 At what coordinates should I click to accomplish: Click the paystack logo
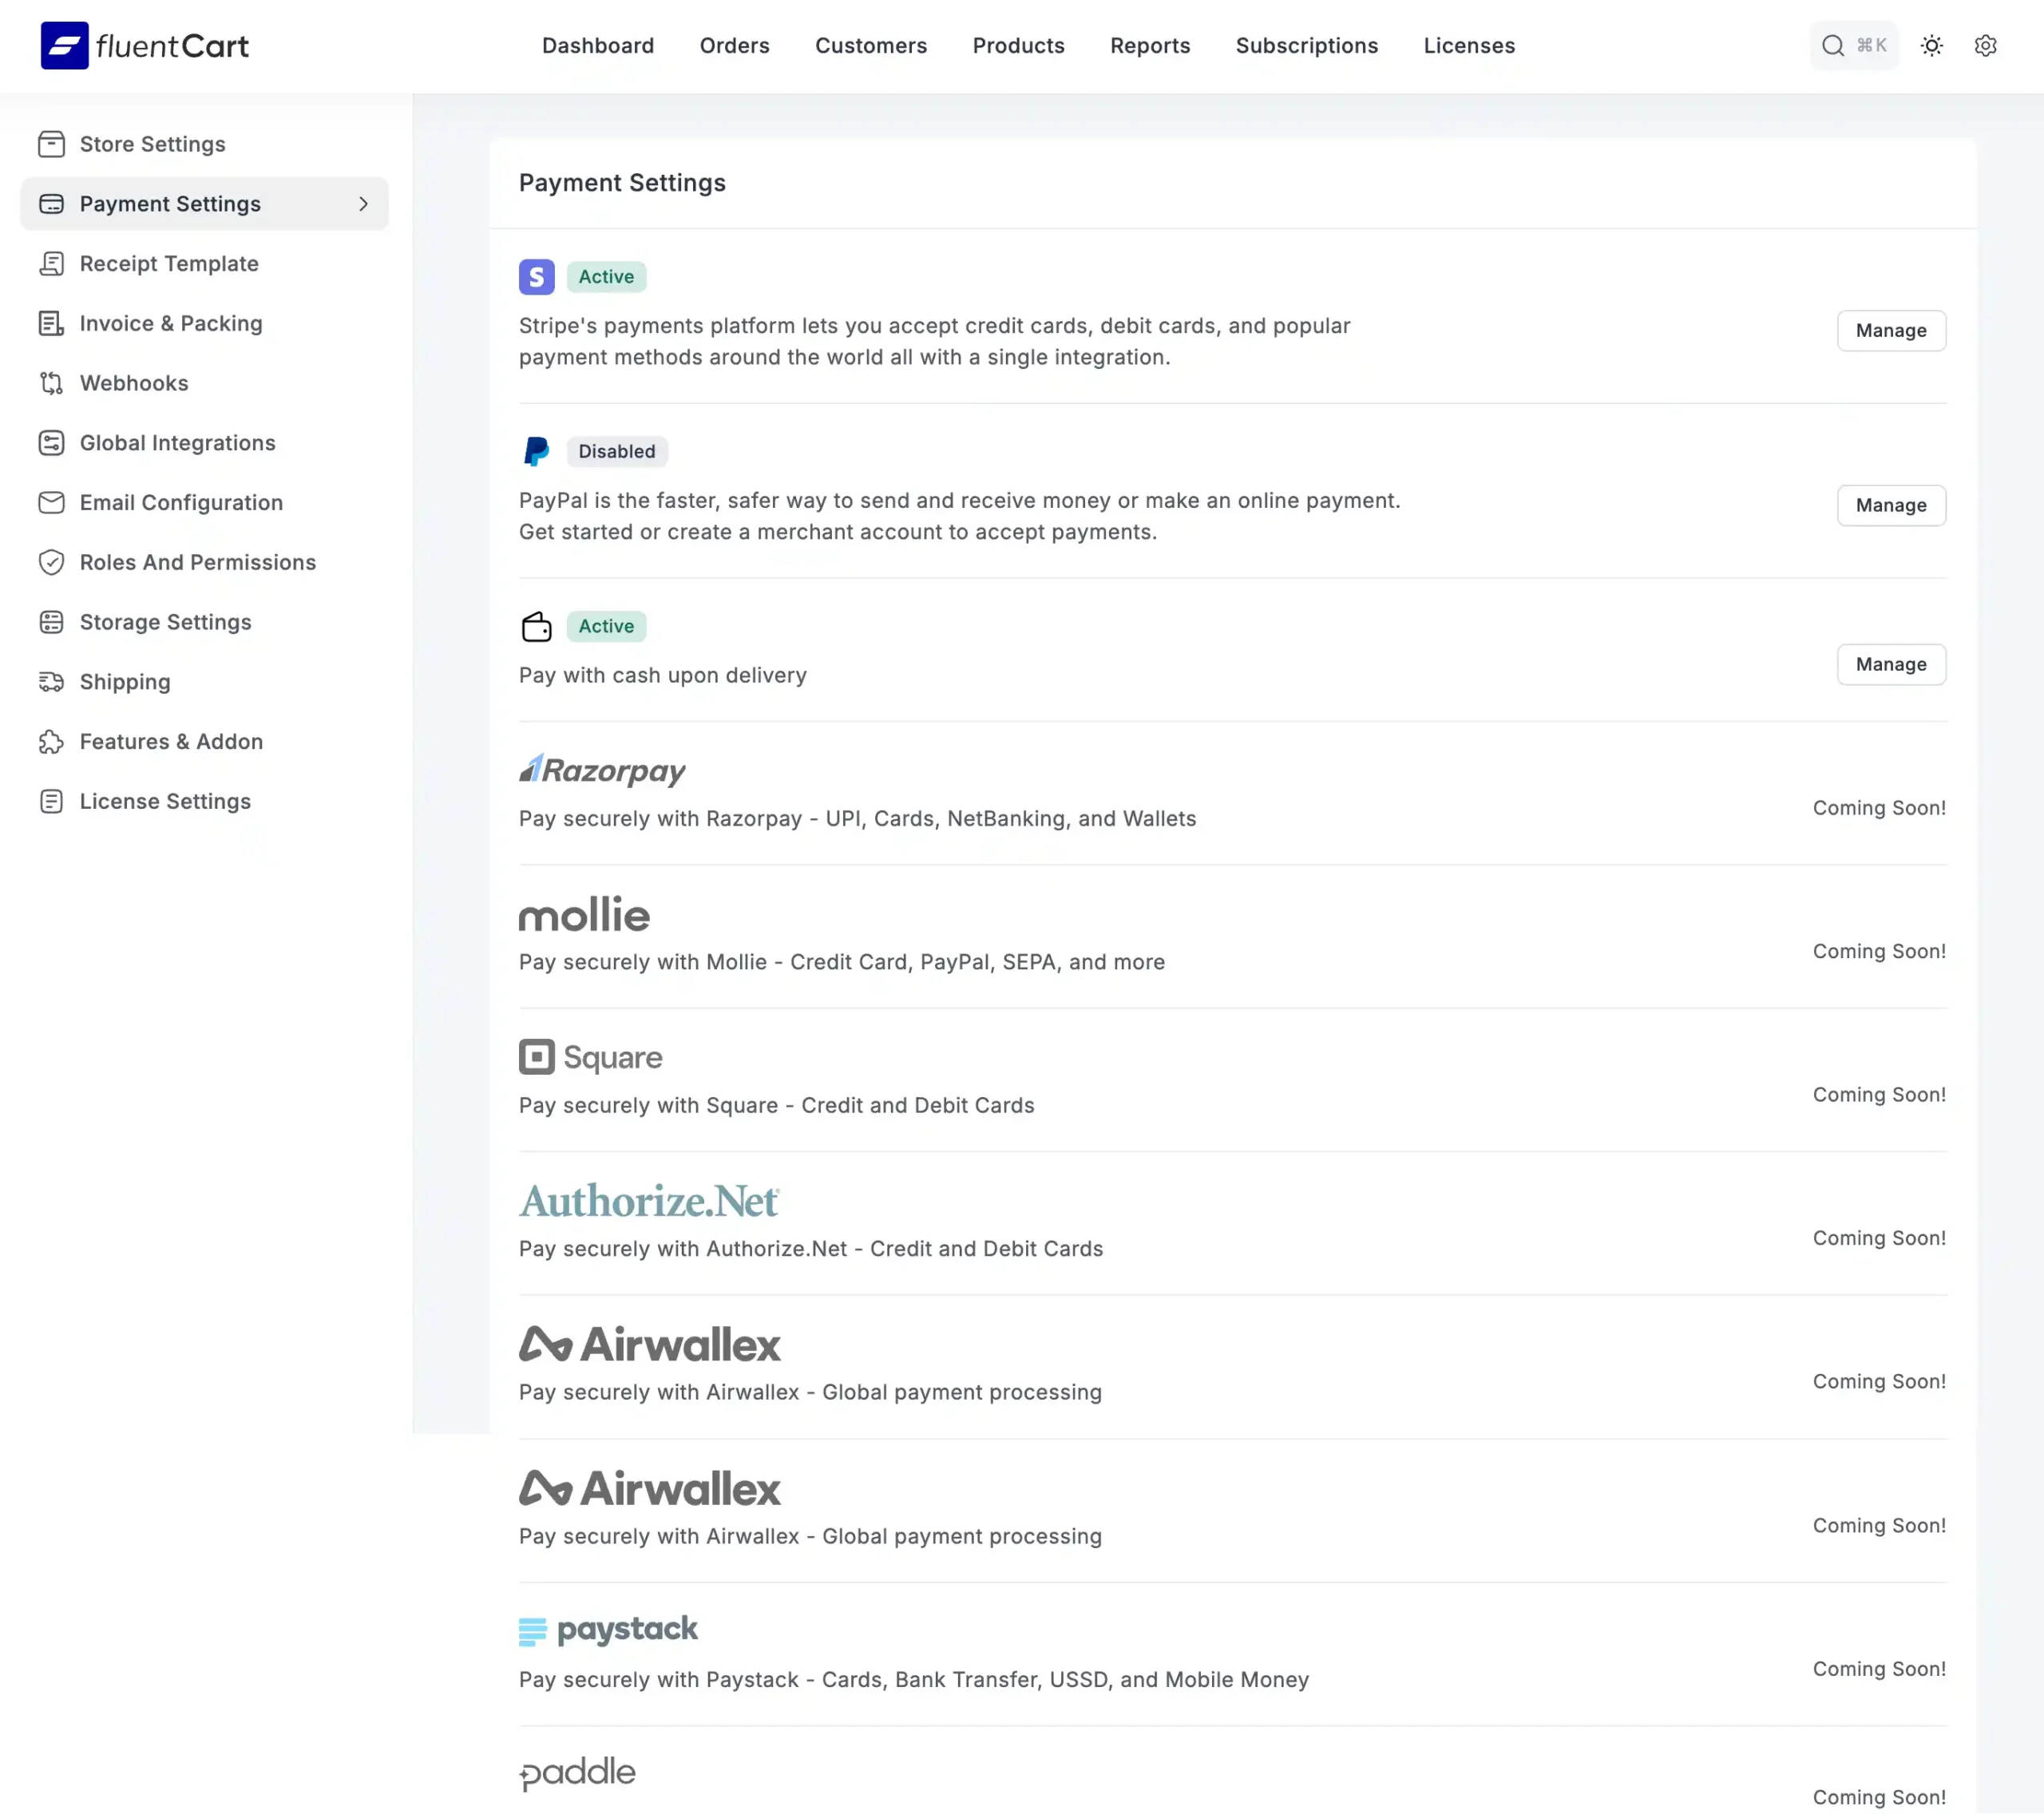click(x=608, y=1630)
